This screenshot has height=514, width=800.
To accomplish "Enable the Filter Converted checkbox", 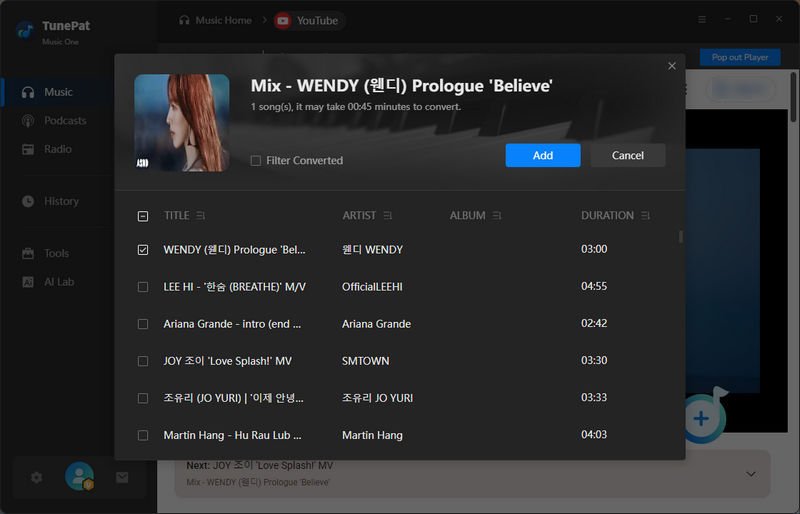I will coord(256,160).
